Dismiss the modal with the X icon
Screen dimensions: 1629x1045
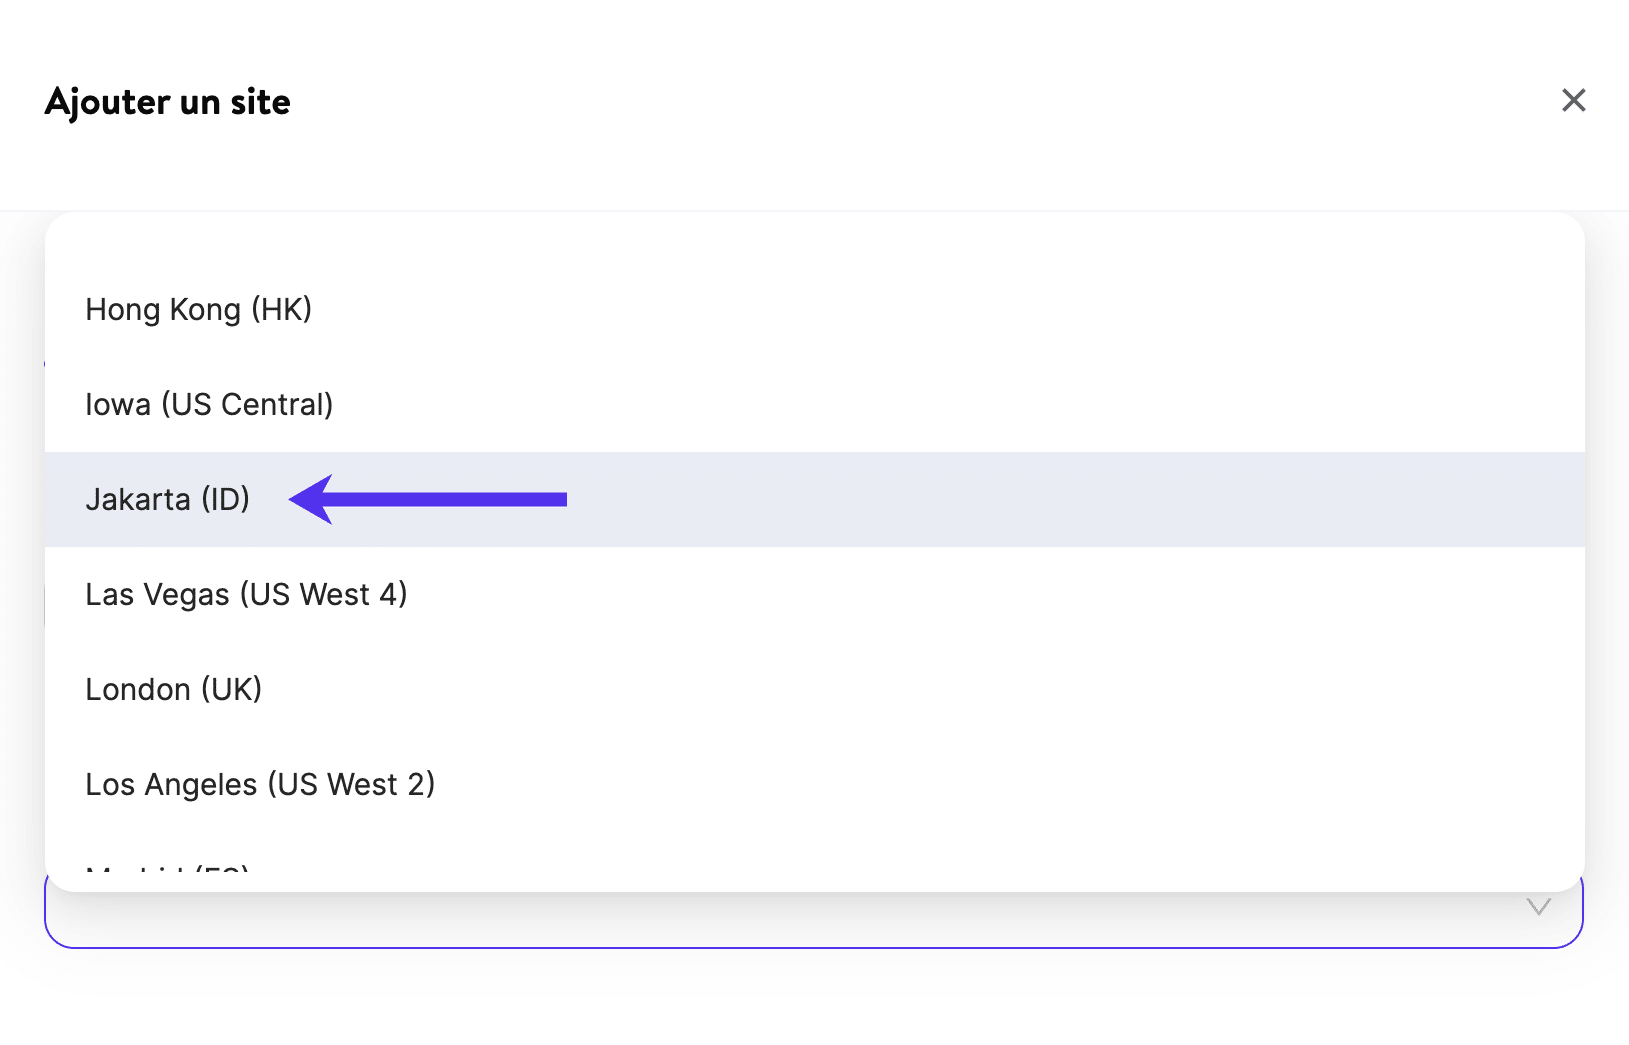coord(1573,100)
